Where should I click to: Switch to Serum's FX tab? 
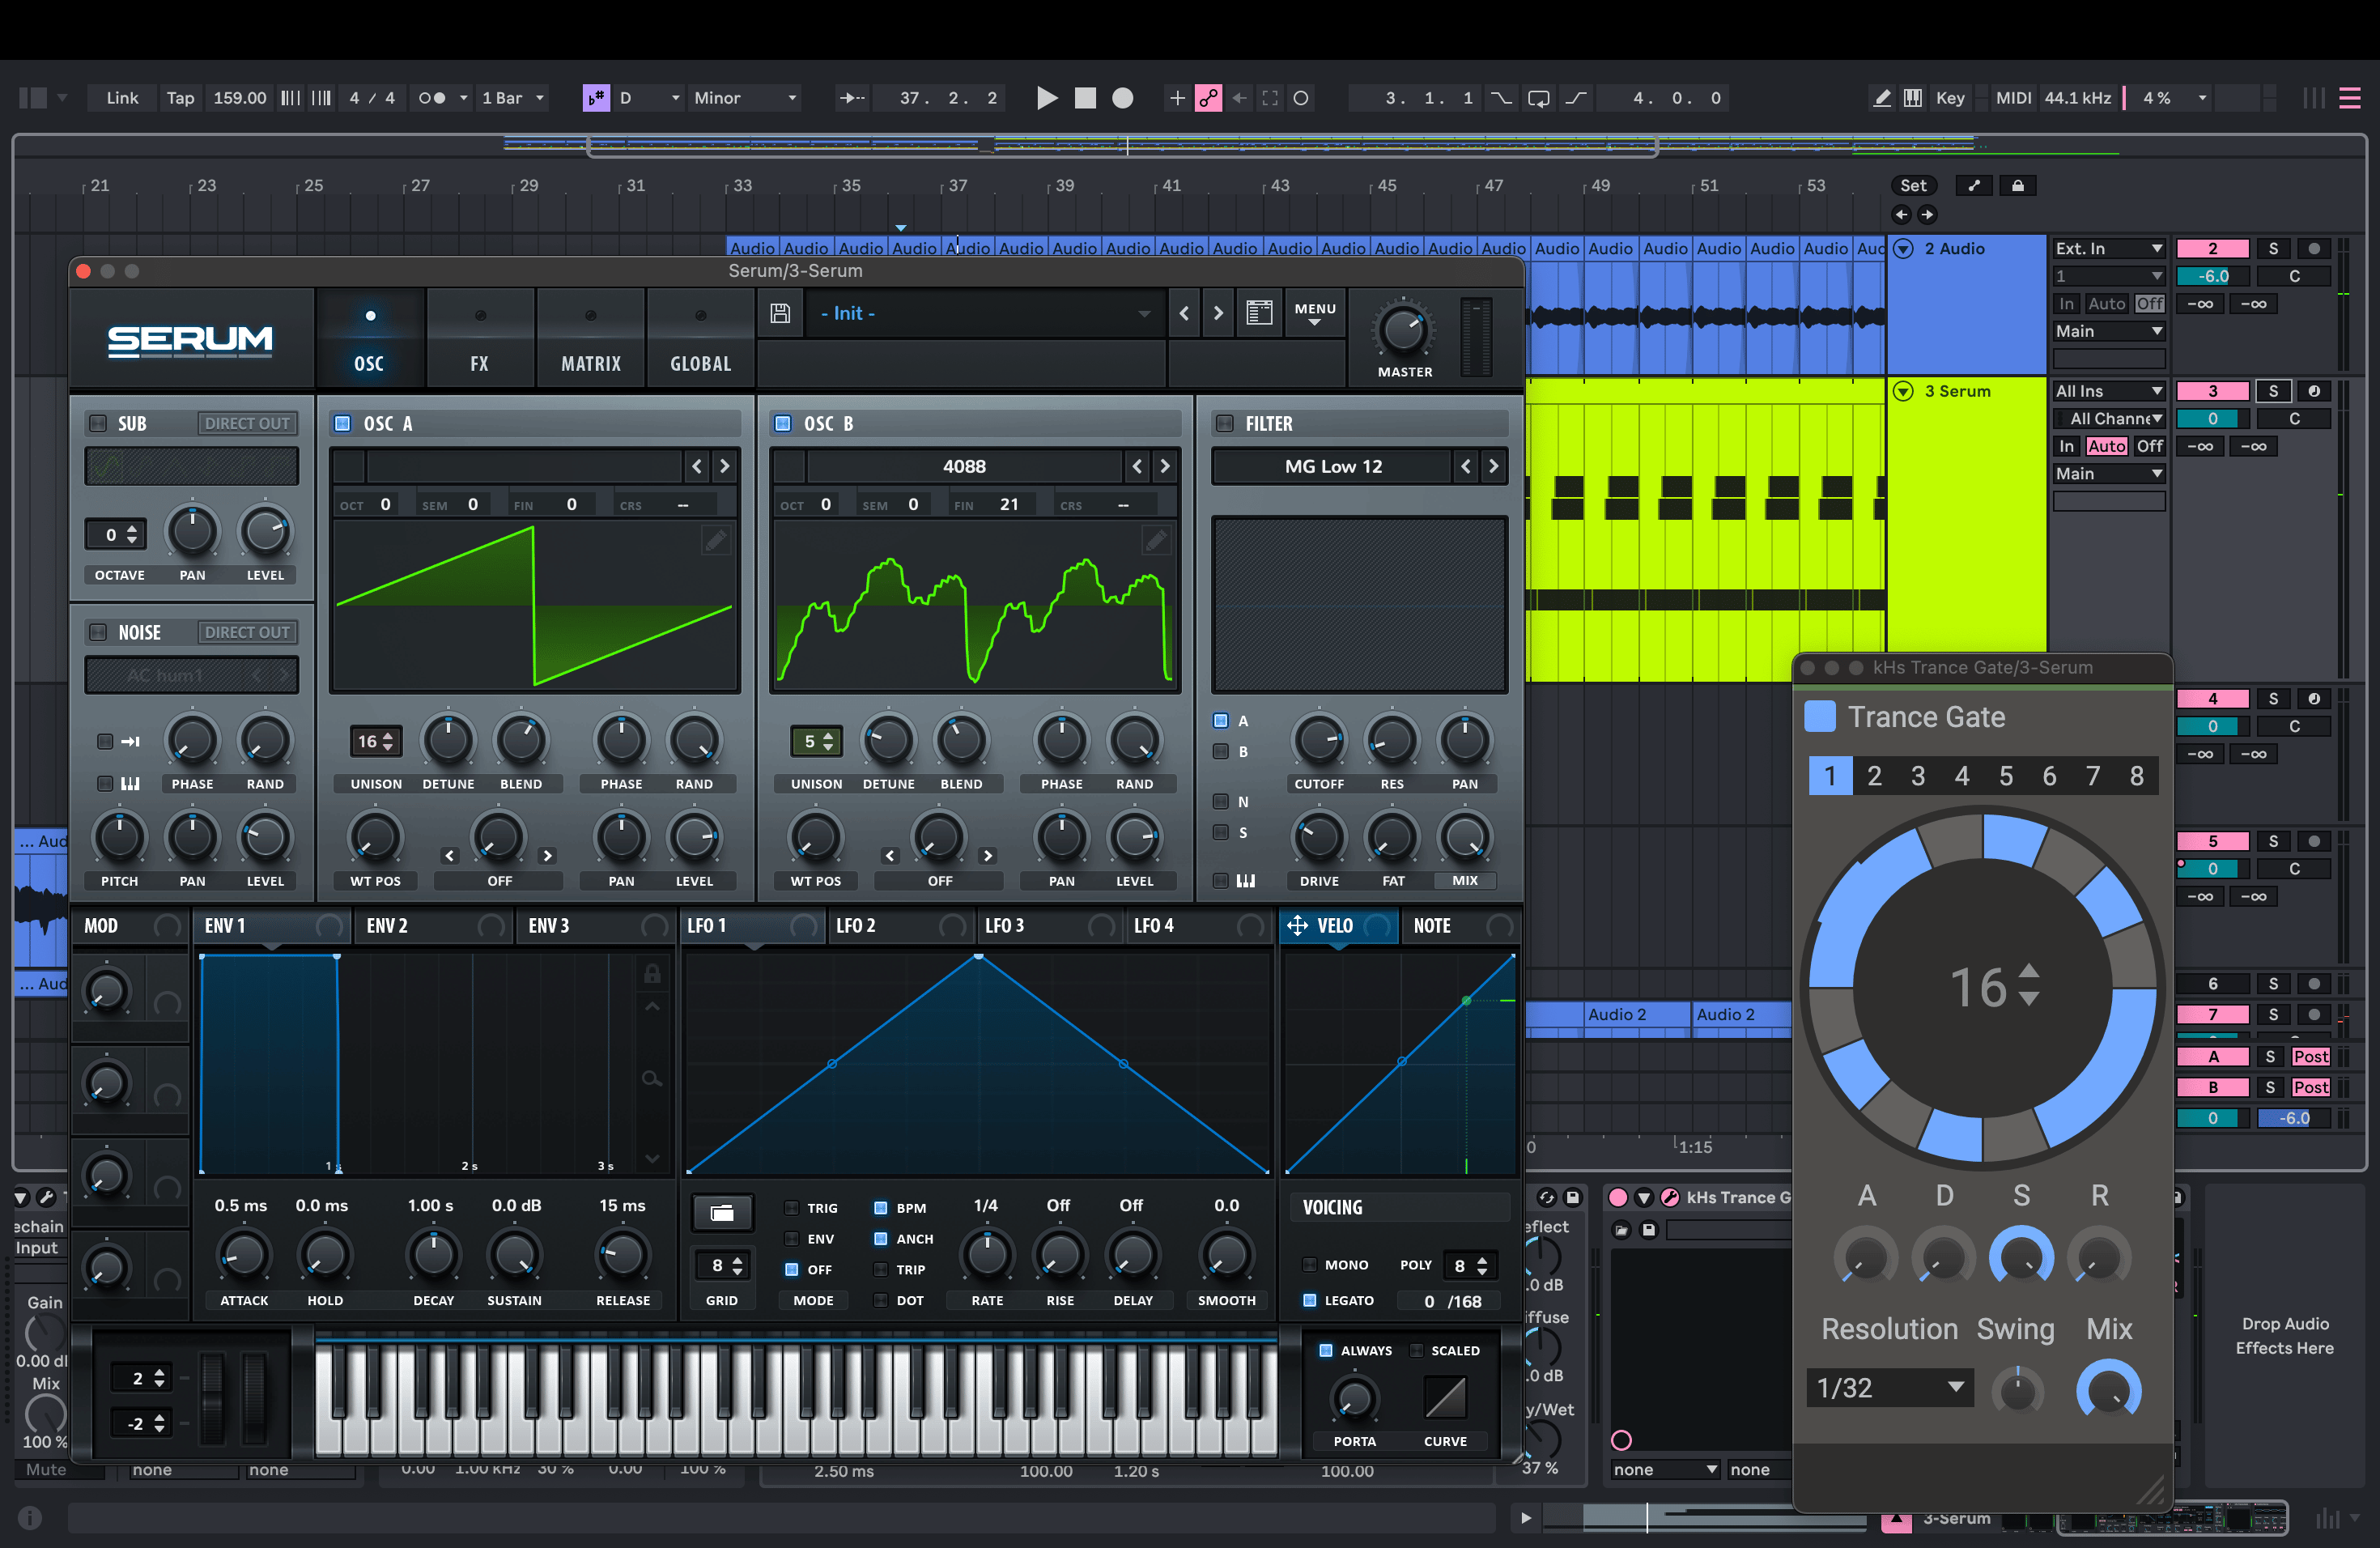click(480, 339)
